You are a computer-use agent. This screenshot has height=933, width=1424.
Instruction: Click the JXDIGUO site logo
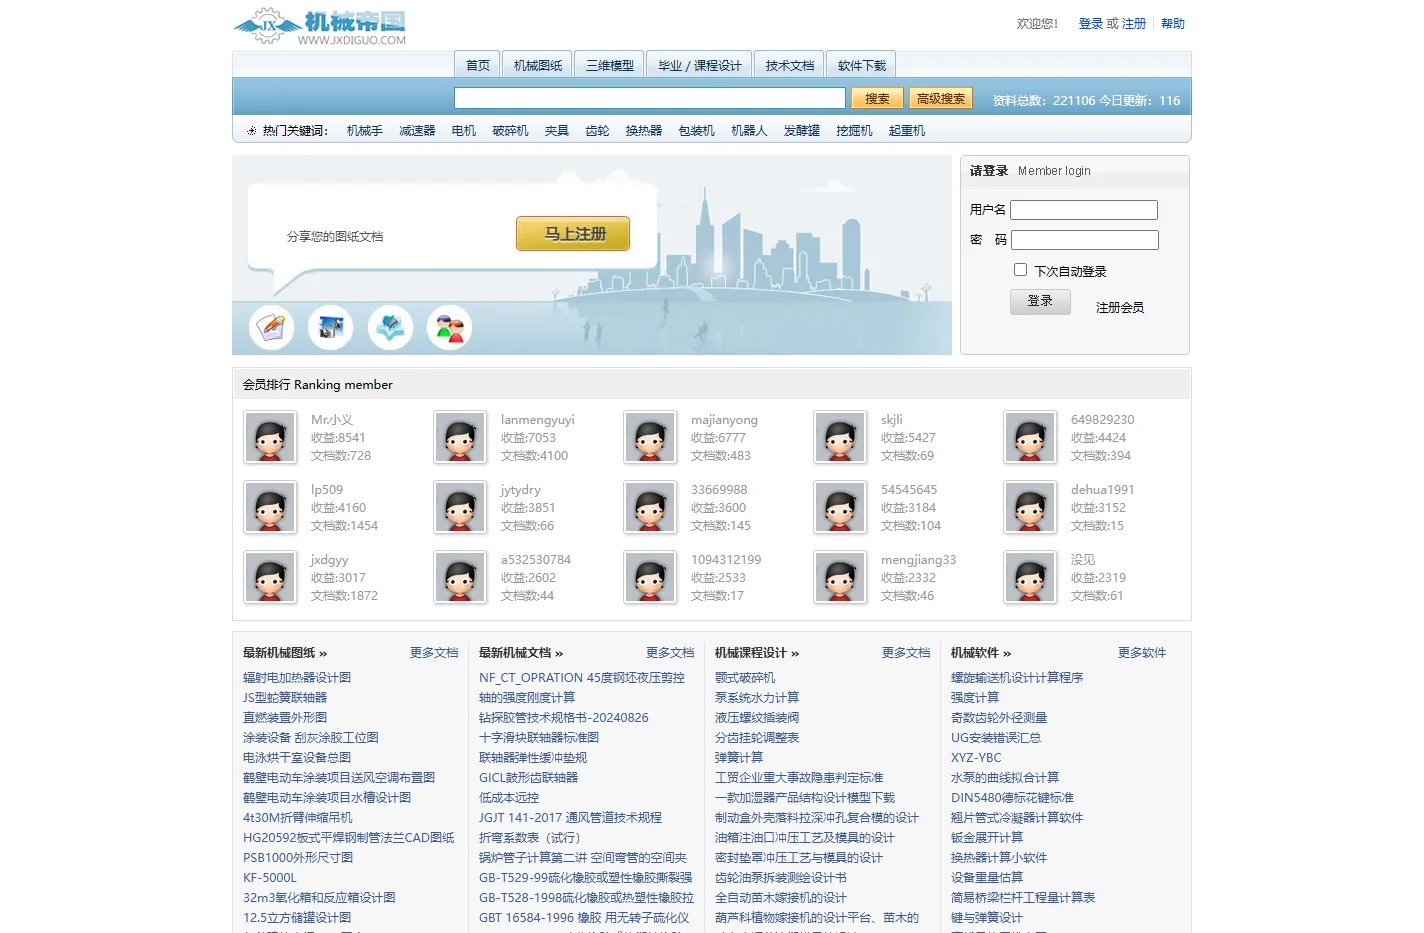click(320, 26)
